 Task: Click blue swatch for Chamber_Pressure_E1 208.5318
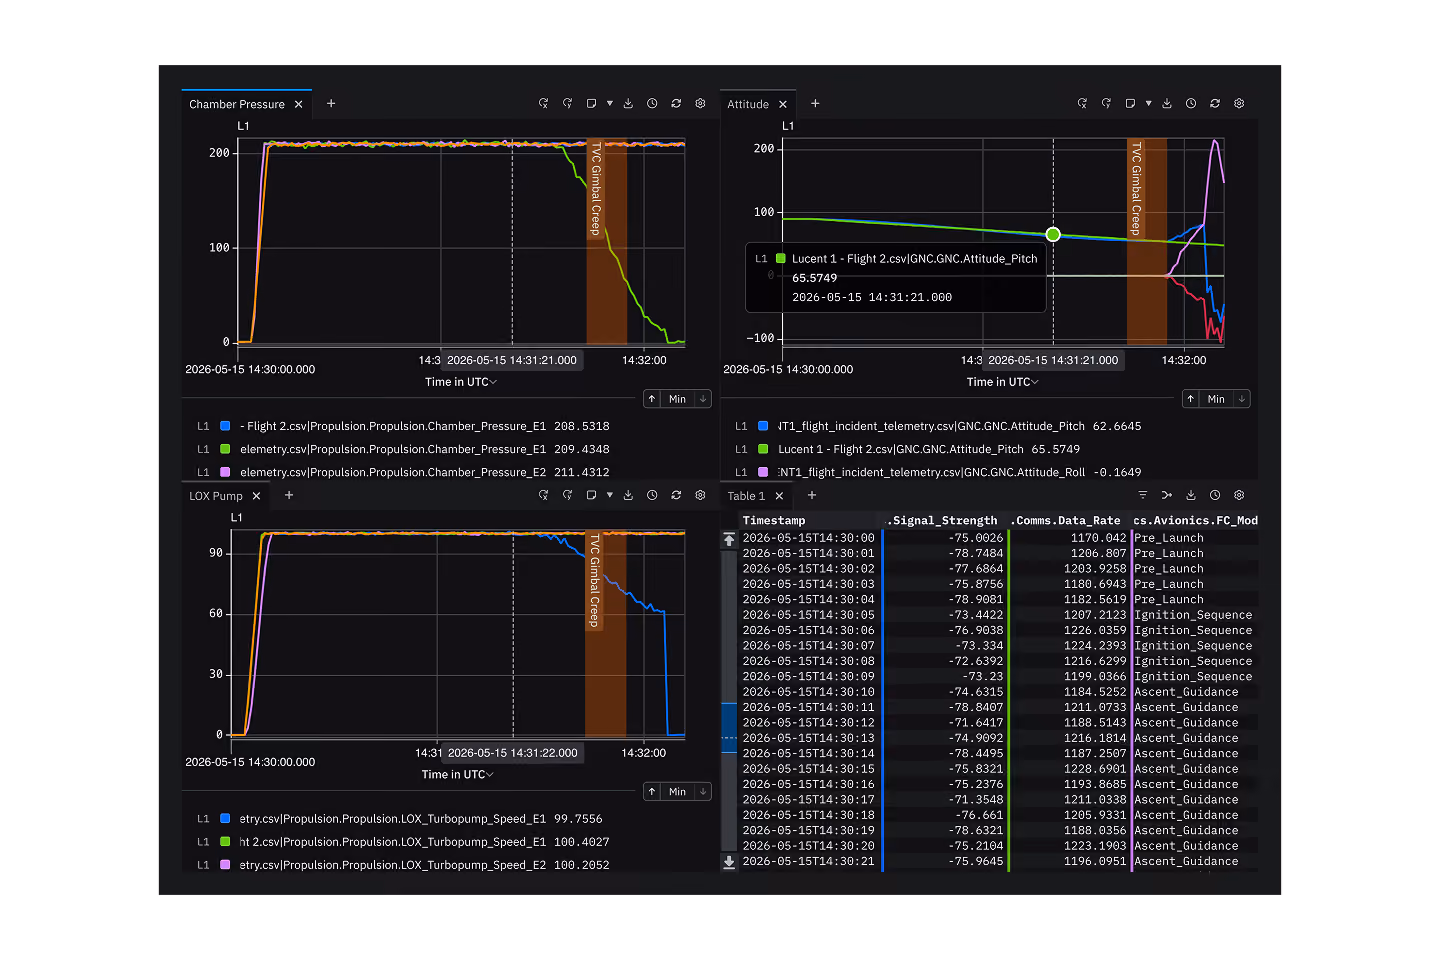pyautogui.click(x=225, y=426)
